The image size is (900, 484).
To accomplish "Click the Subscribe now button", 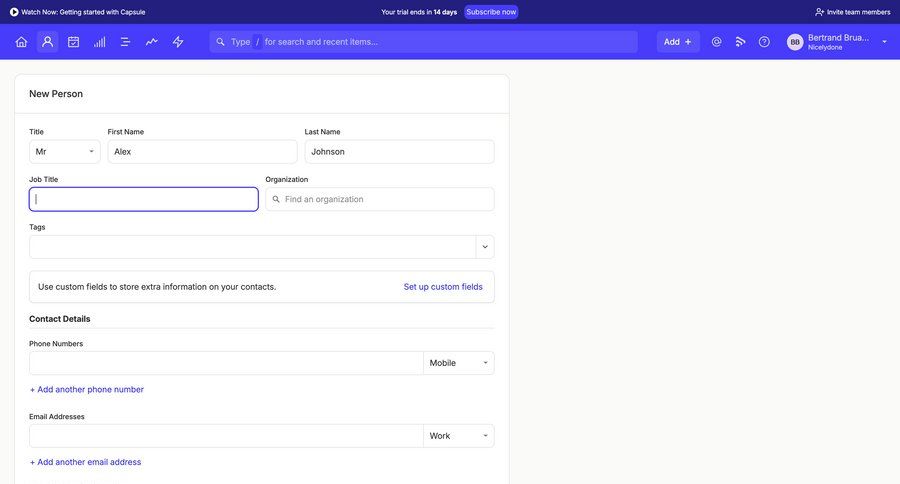I will click(491, 12).
